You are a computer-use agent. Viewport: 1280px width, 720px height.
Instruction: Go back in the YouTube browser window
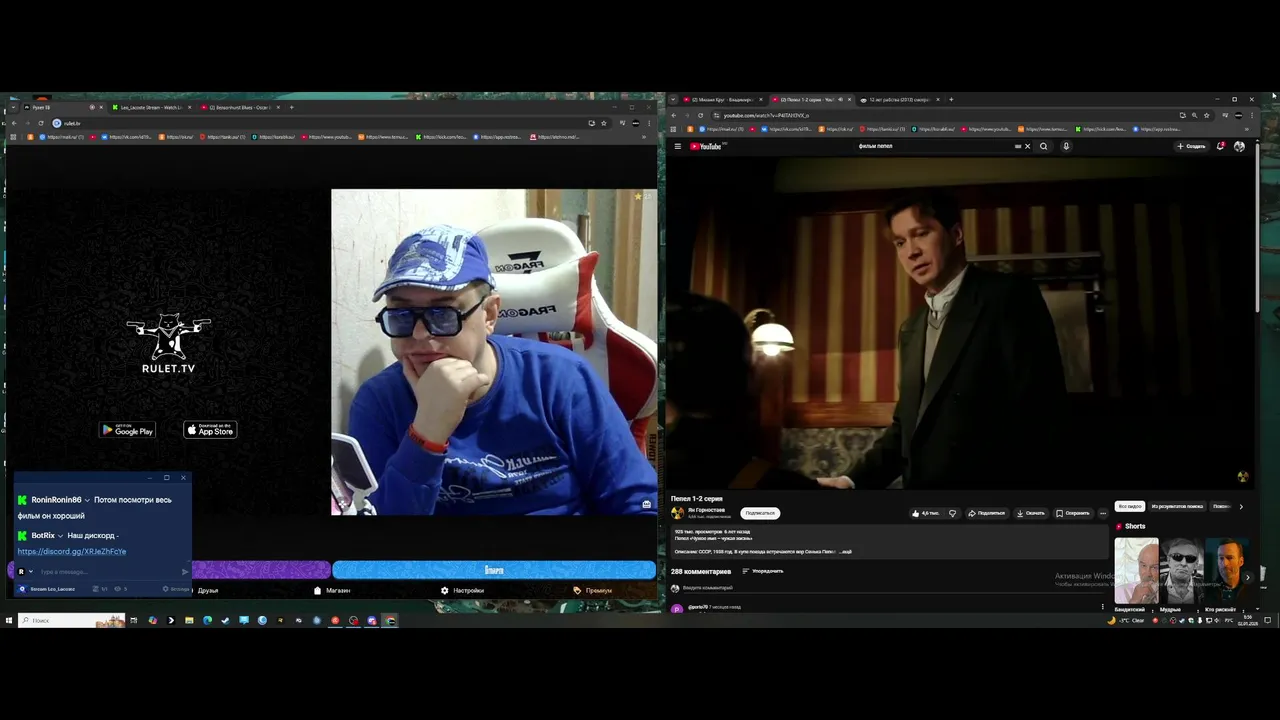tap(673, 115)
